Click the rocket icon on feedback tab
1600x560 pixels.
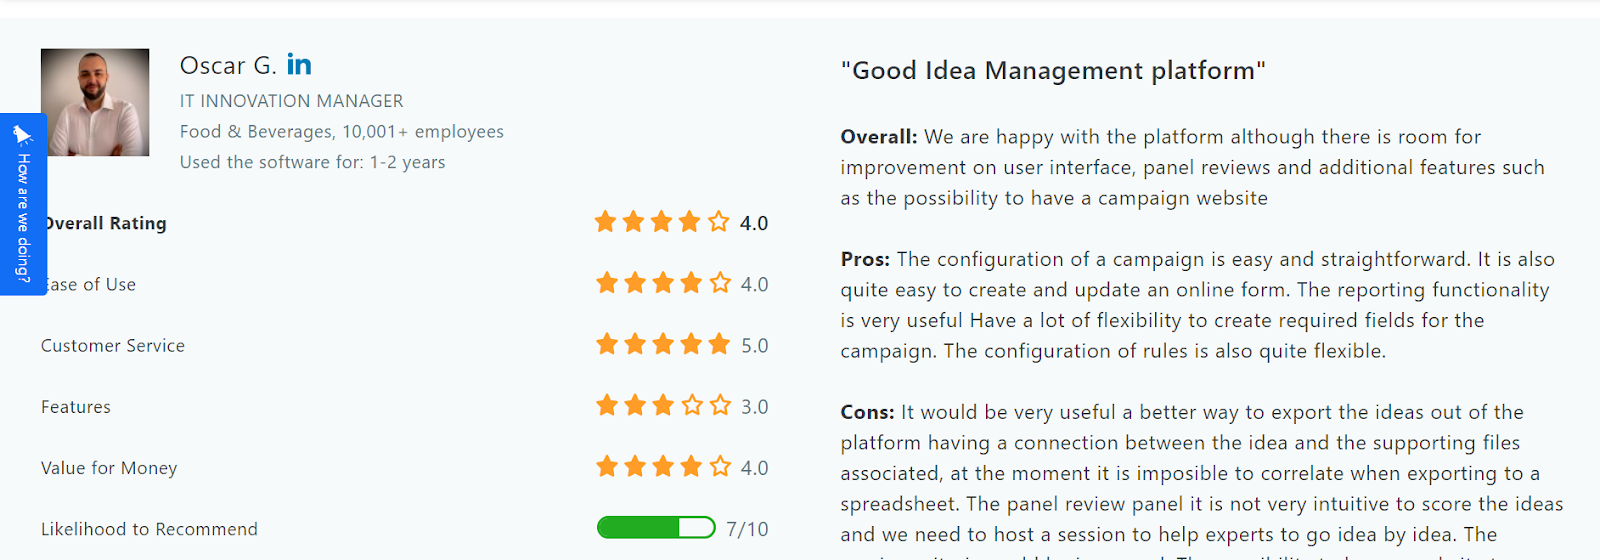click(x=22, y=135)
